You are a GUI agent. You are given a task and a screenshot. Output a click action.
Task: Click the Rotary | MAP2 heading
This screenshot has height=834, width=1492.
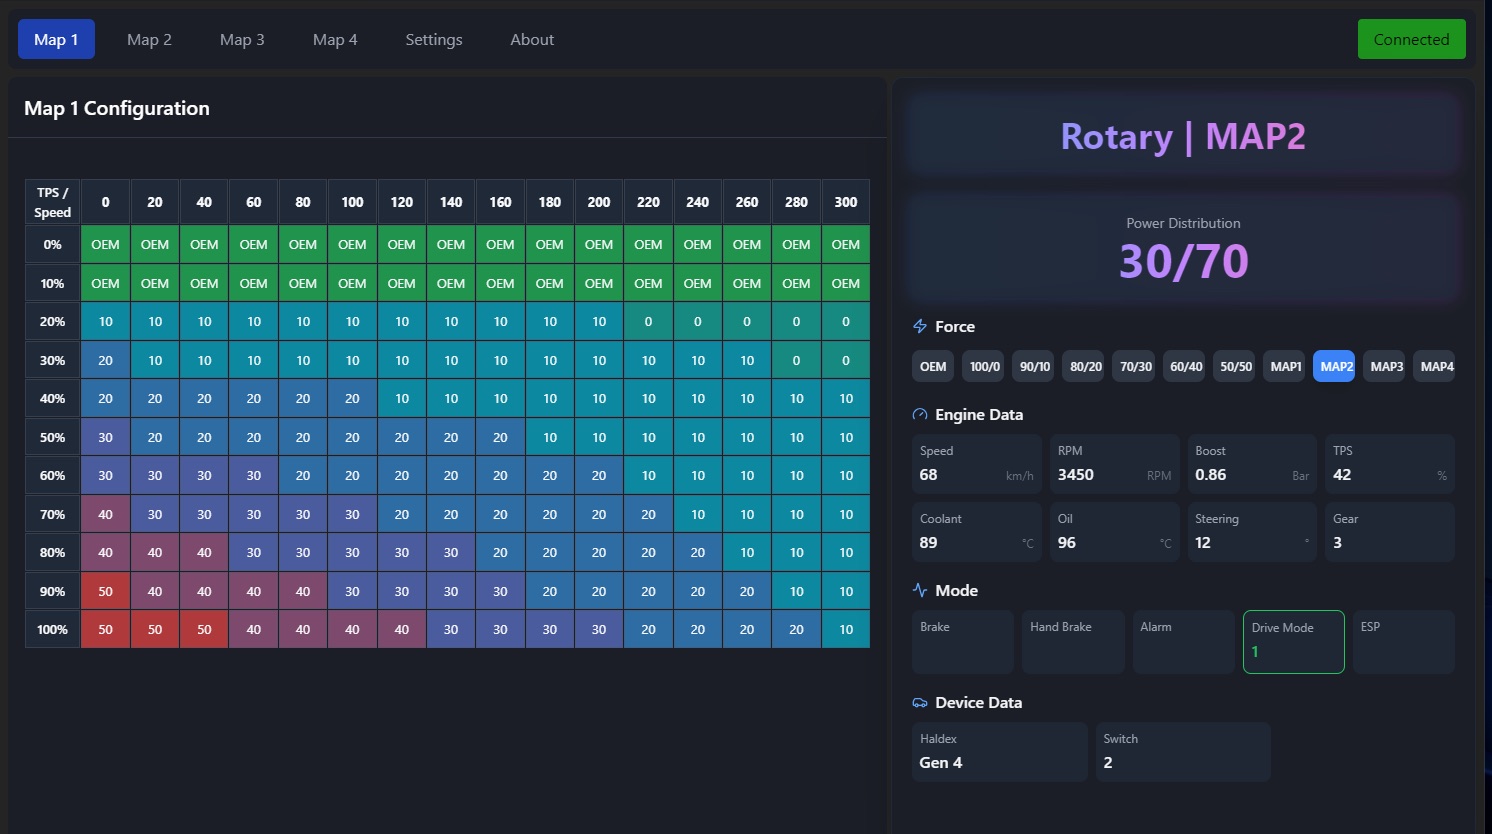1183,136
